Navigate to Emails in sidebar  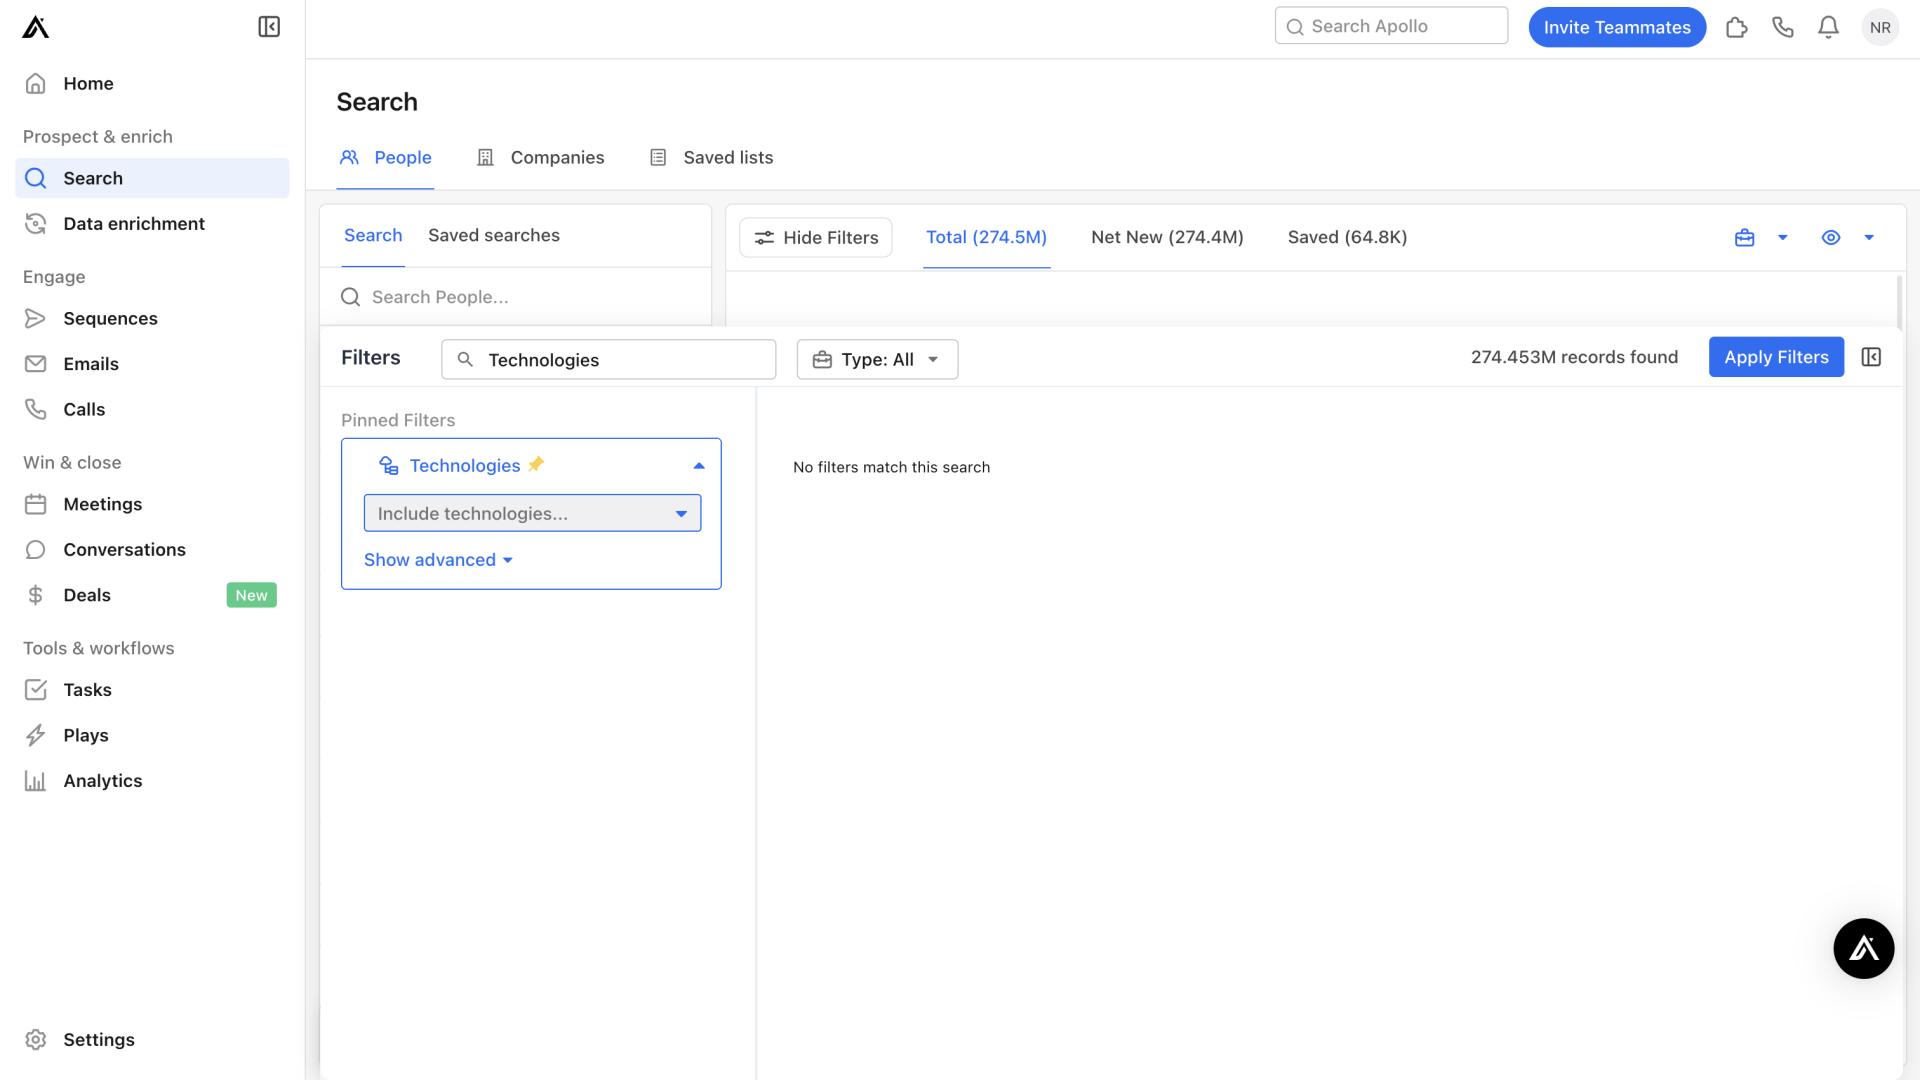(x=91, y=363)
